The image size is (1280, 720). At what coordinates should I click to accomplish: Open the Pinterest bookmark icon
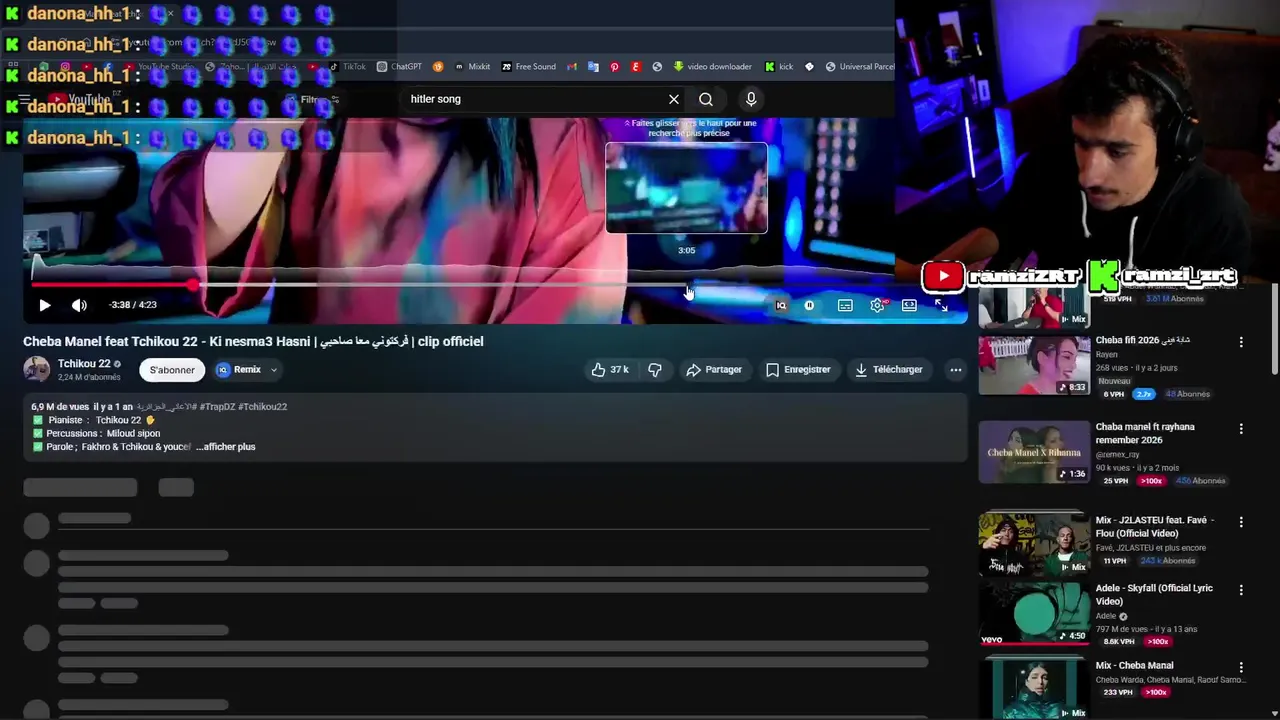(614, 67)
